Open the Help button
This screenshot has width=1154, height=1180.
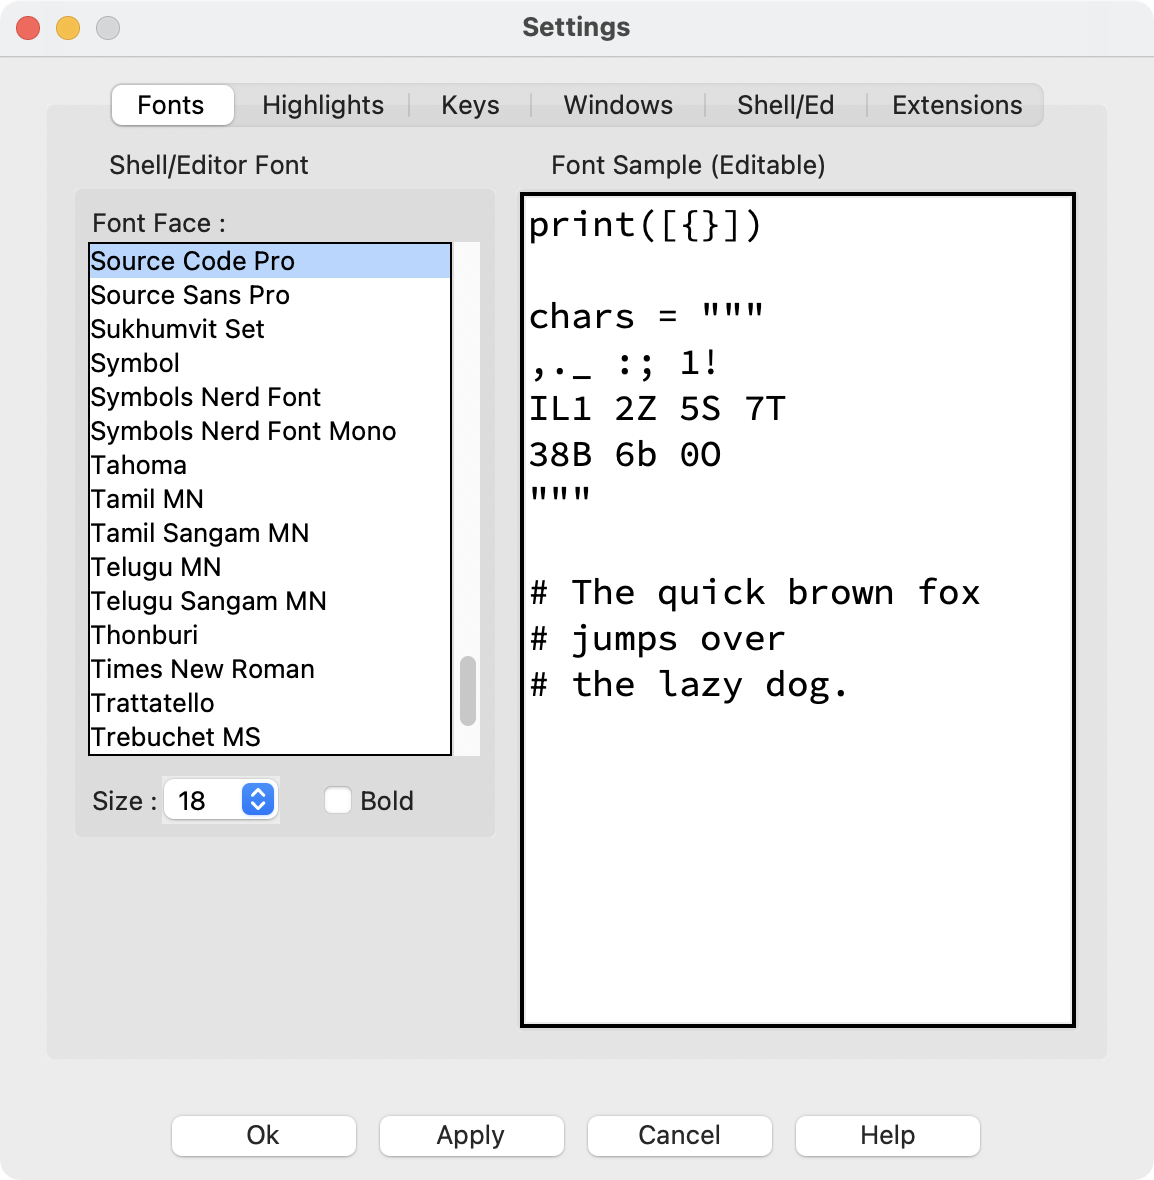pyautogui.click(x=887, y=1135)
